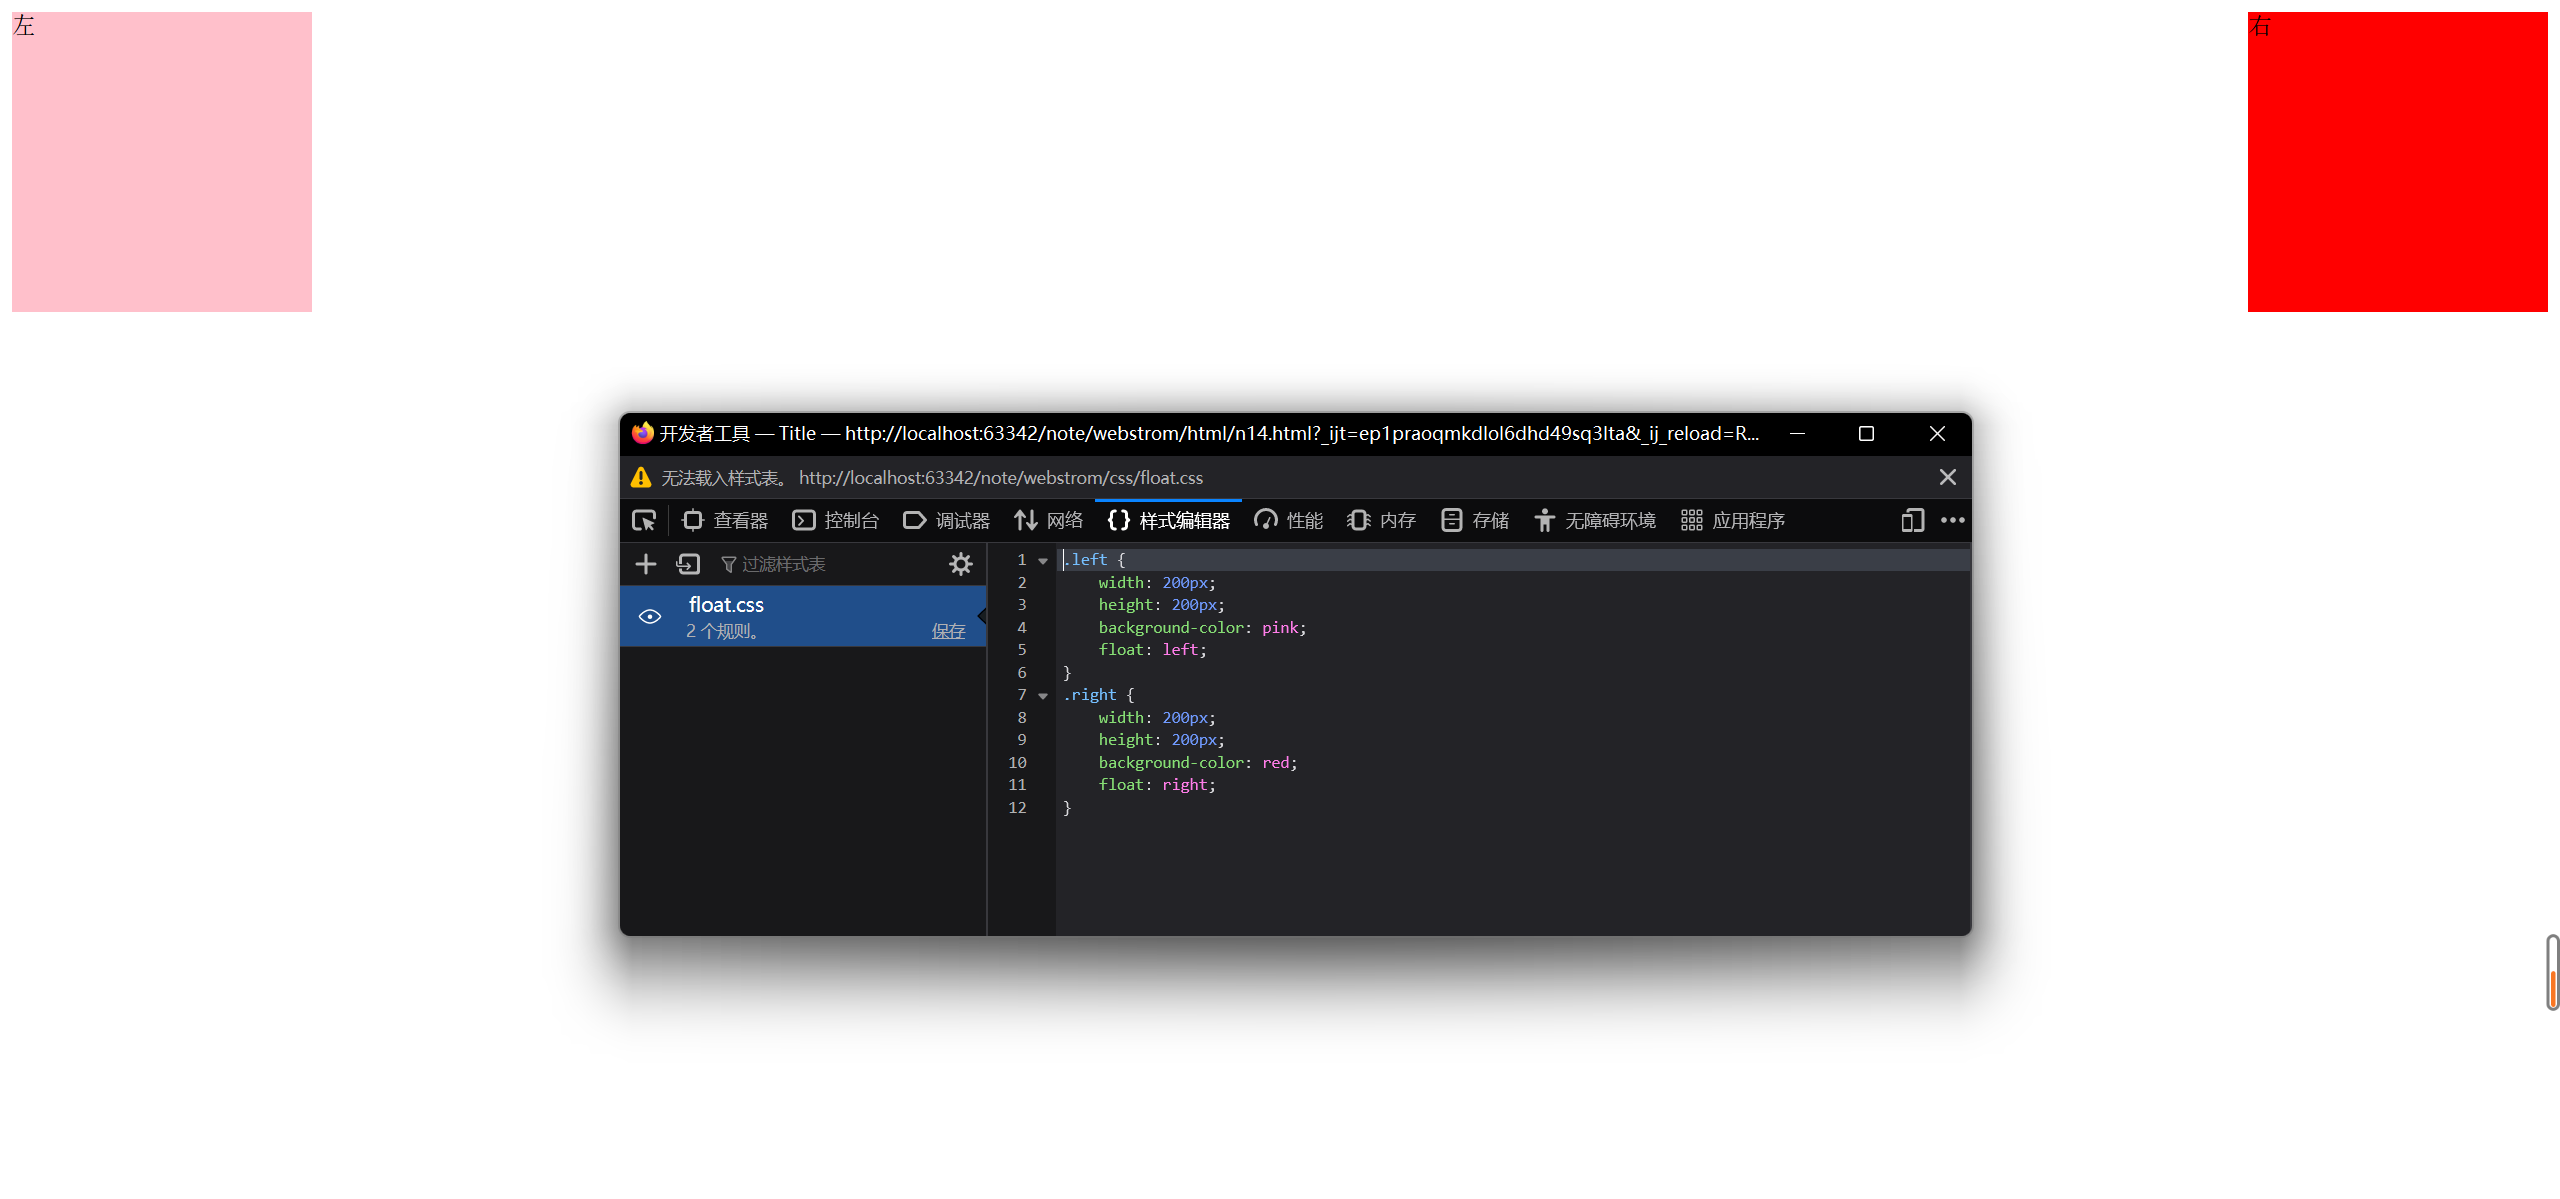The height and width of the screenshot is (1199, 2560).
Task: Toggle responsive design mode icon
Action: tap(1912, 520)
